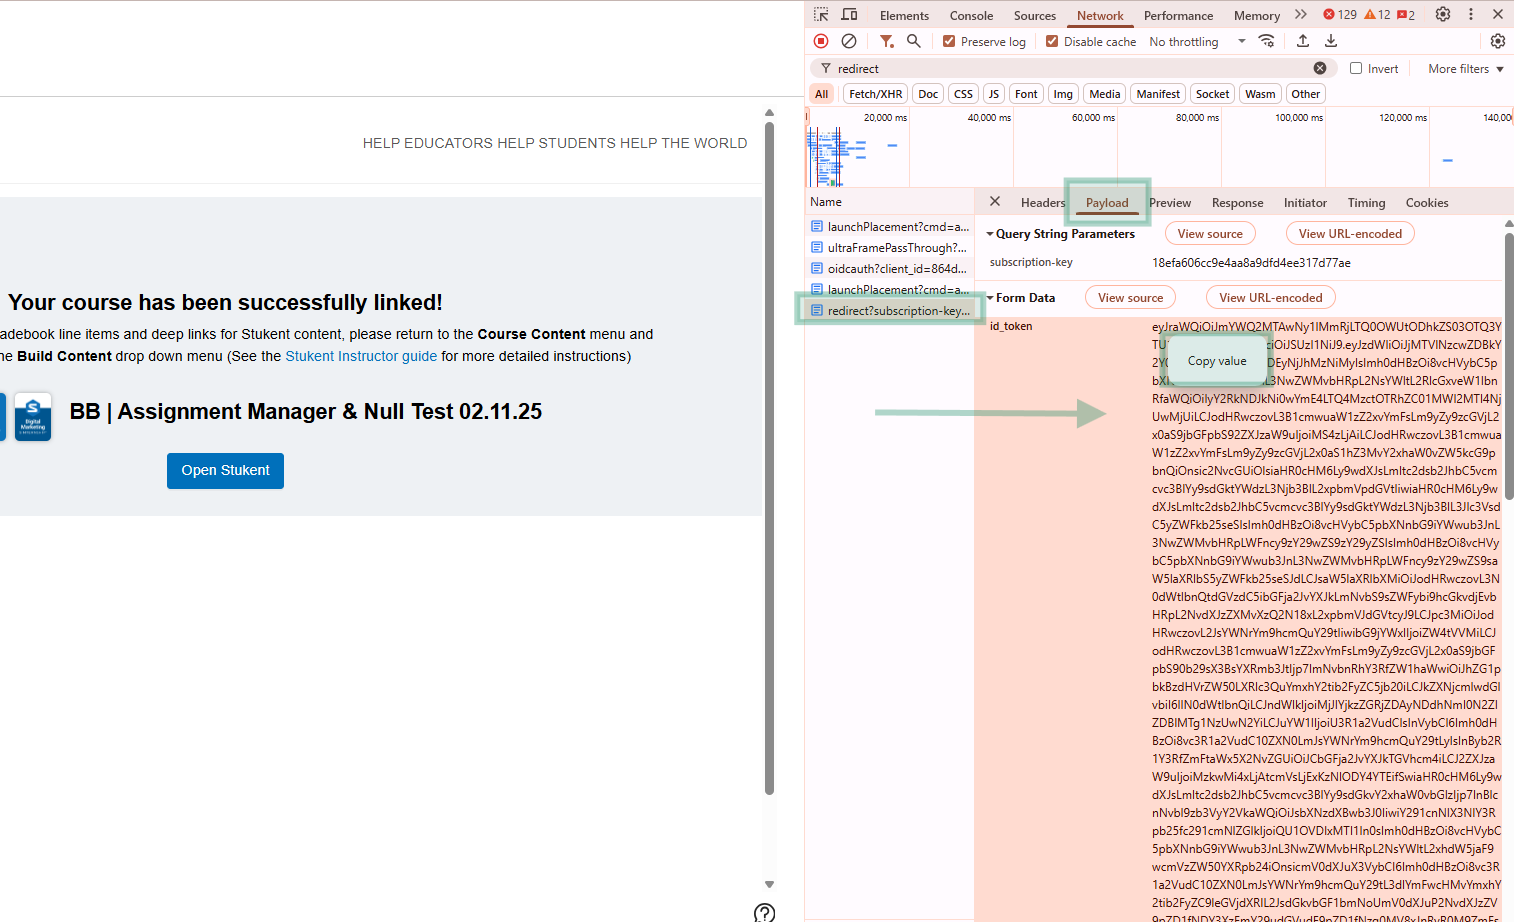Filter requests by Wasm type
The image size is (1514, 922).
(x=1260, y=94)
